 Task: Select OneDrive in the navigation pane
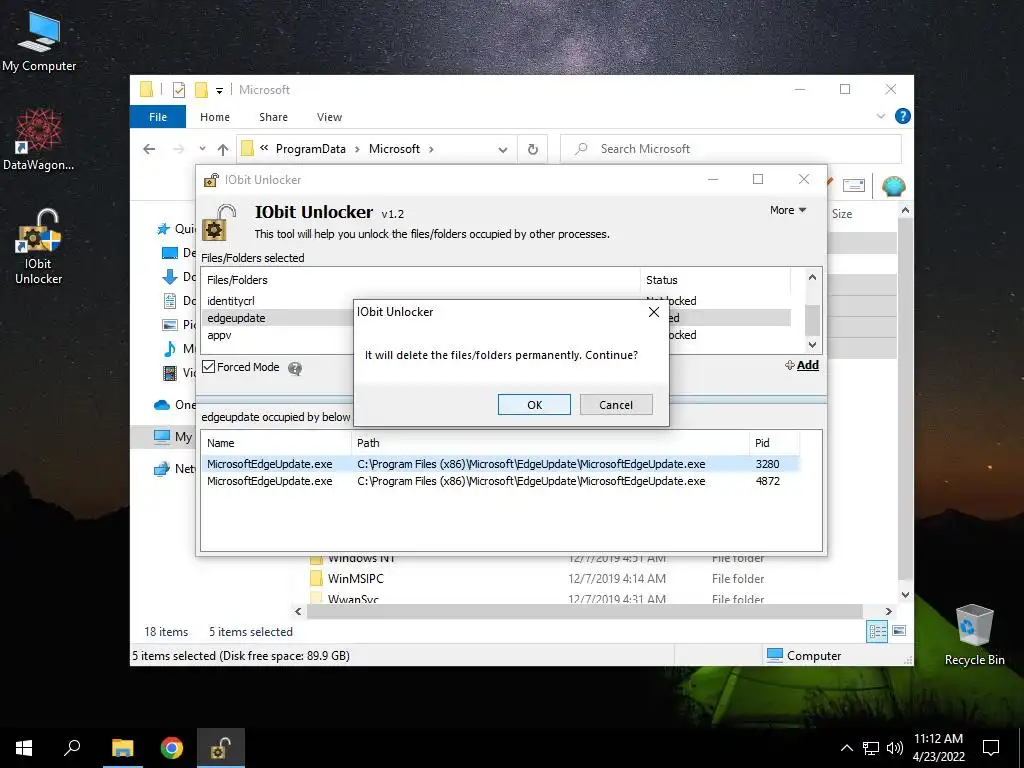coord(175,405)
